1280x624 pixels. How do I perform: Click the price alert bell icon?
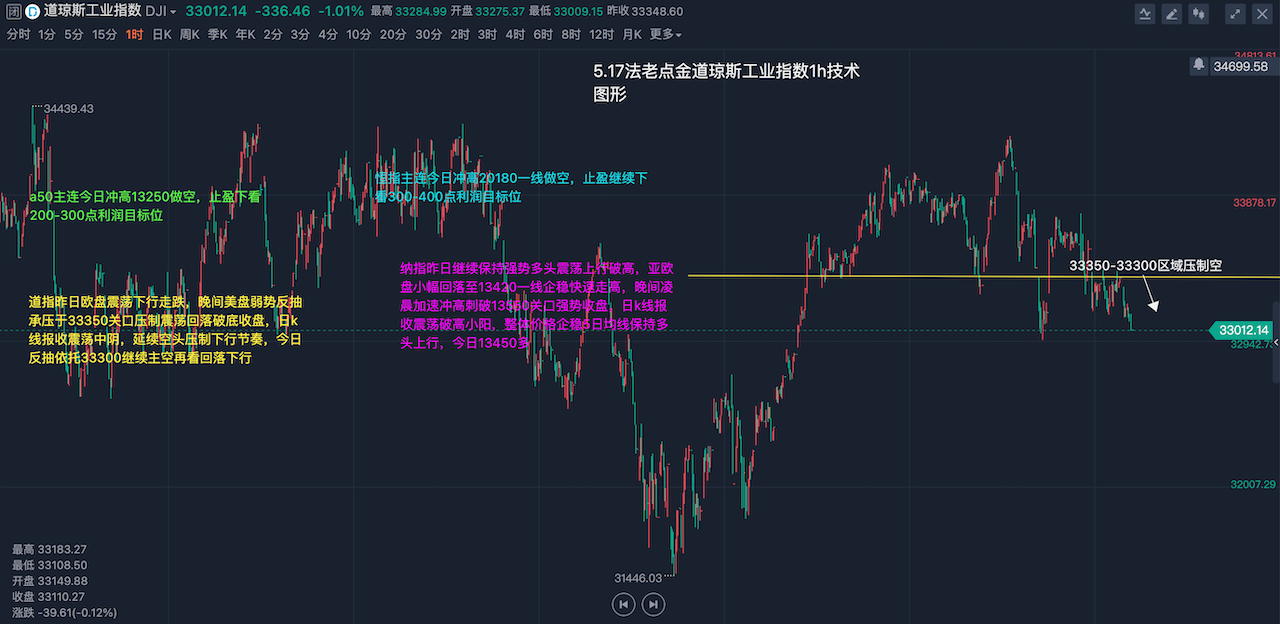pyautogui.click(x=1198, y=65)
